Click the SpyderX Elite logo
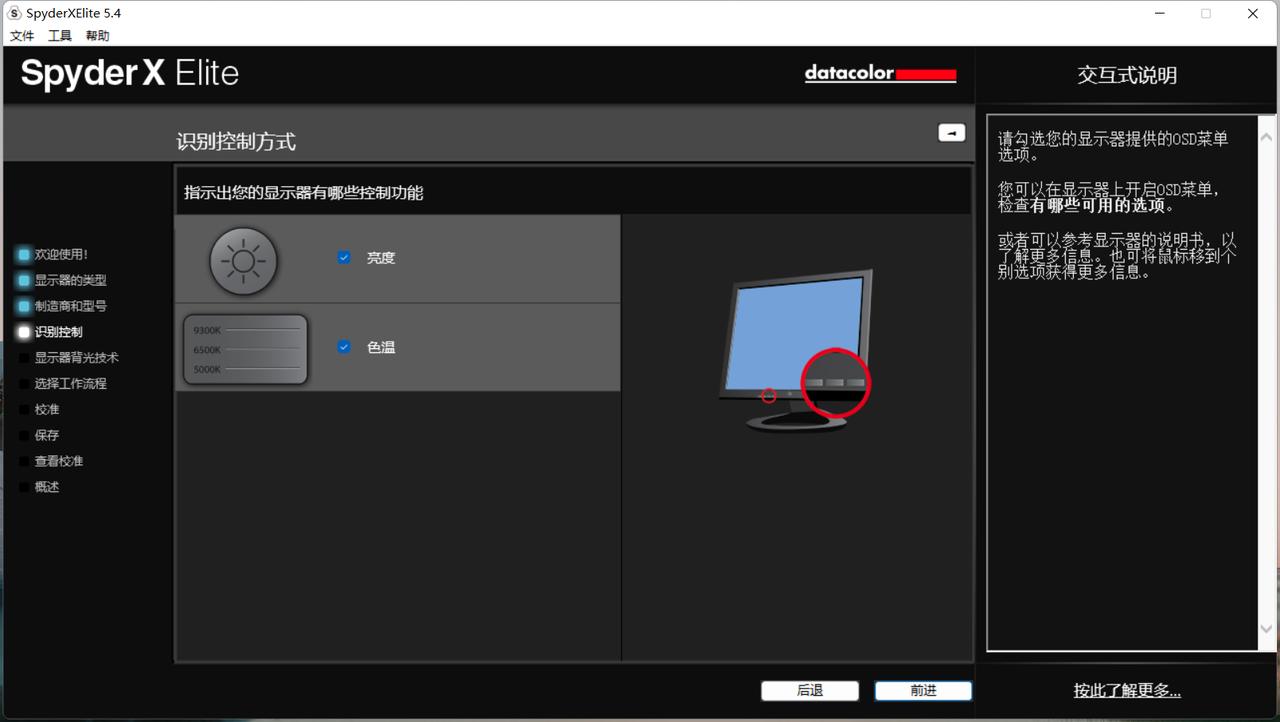Screen dimensions: 1280x722 130,74
